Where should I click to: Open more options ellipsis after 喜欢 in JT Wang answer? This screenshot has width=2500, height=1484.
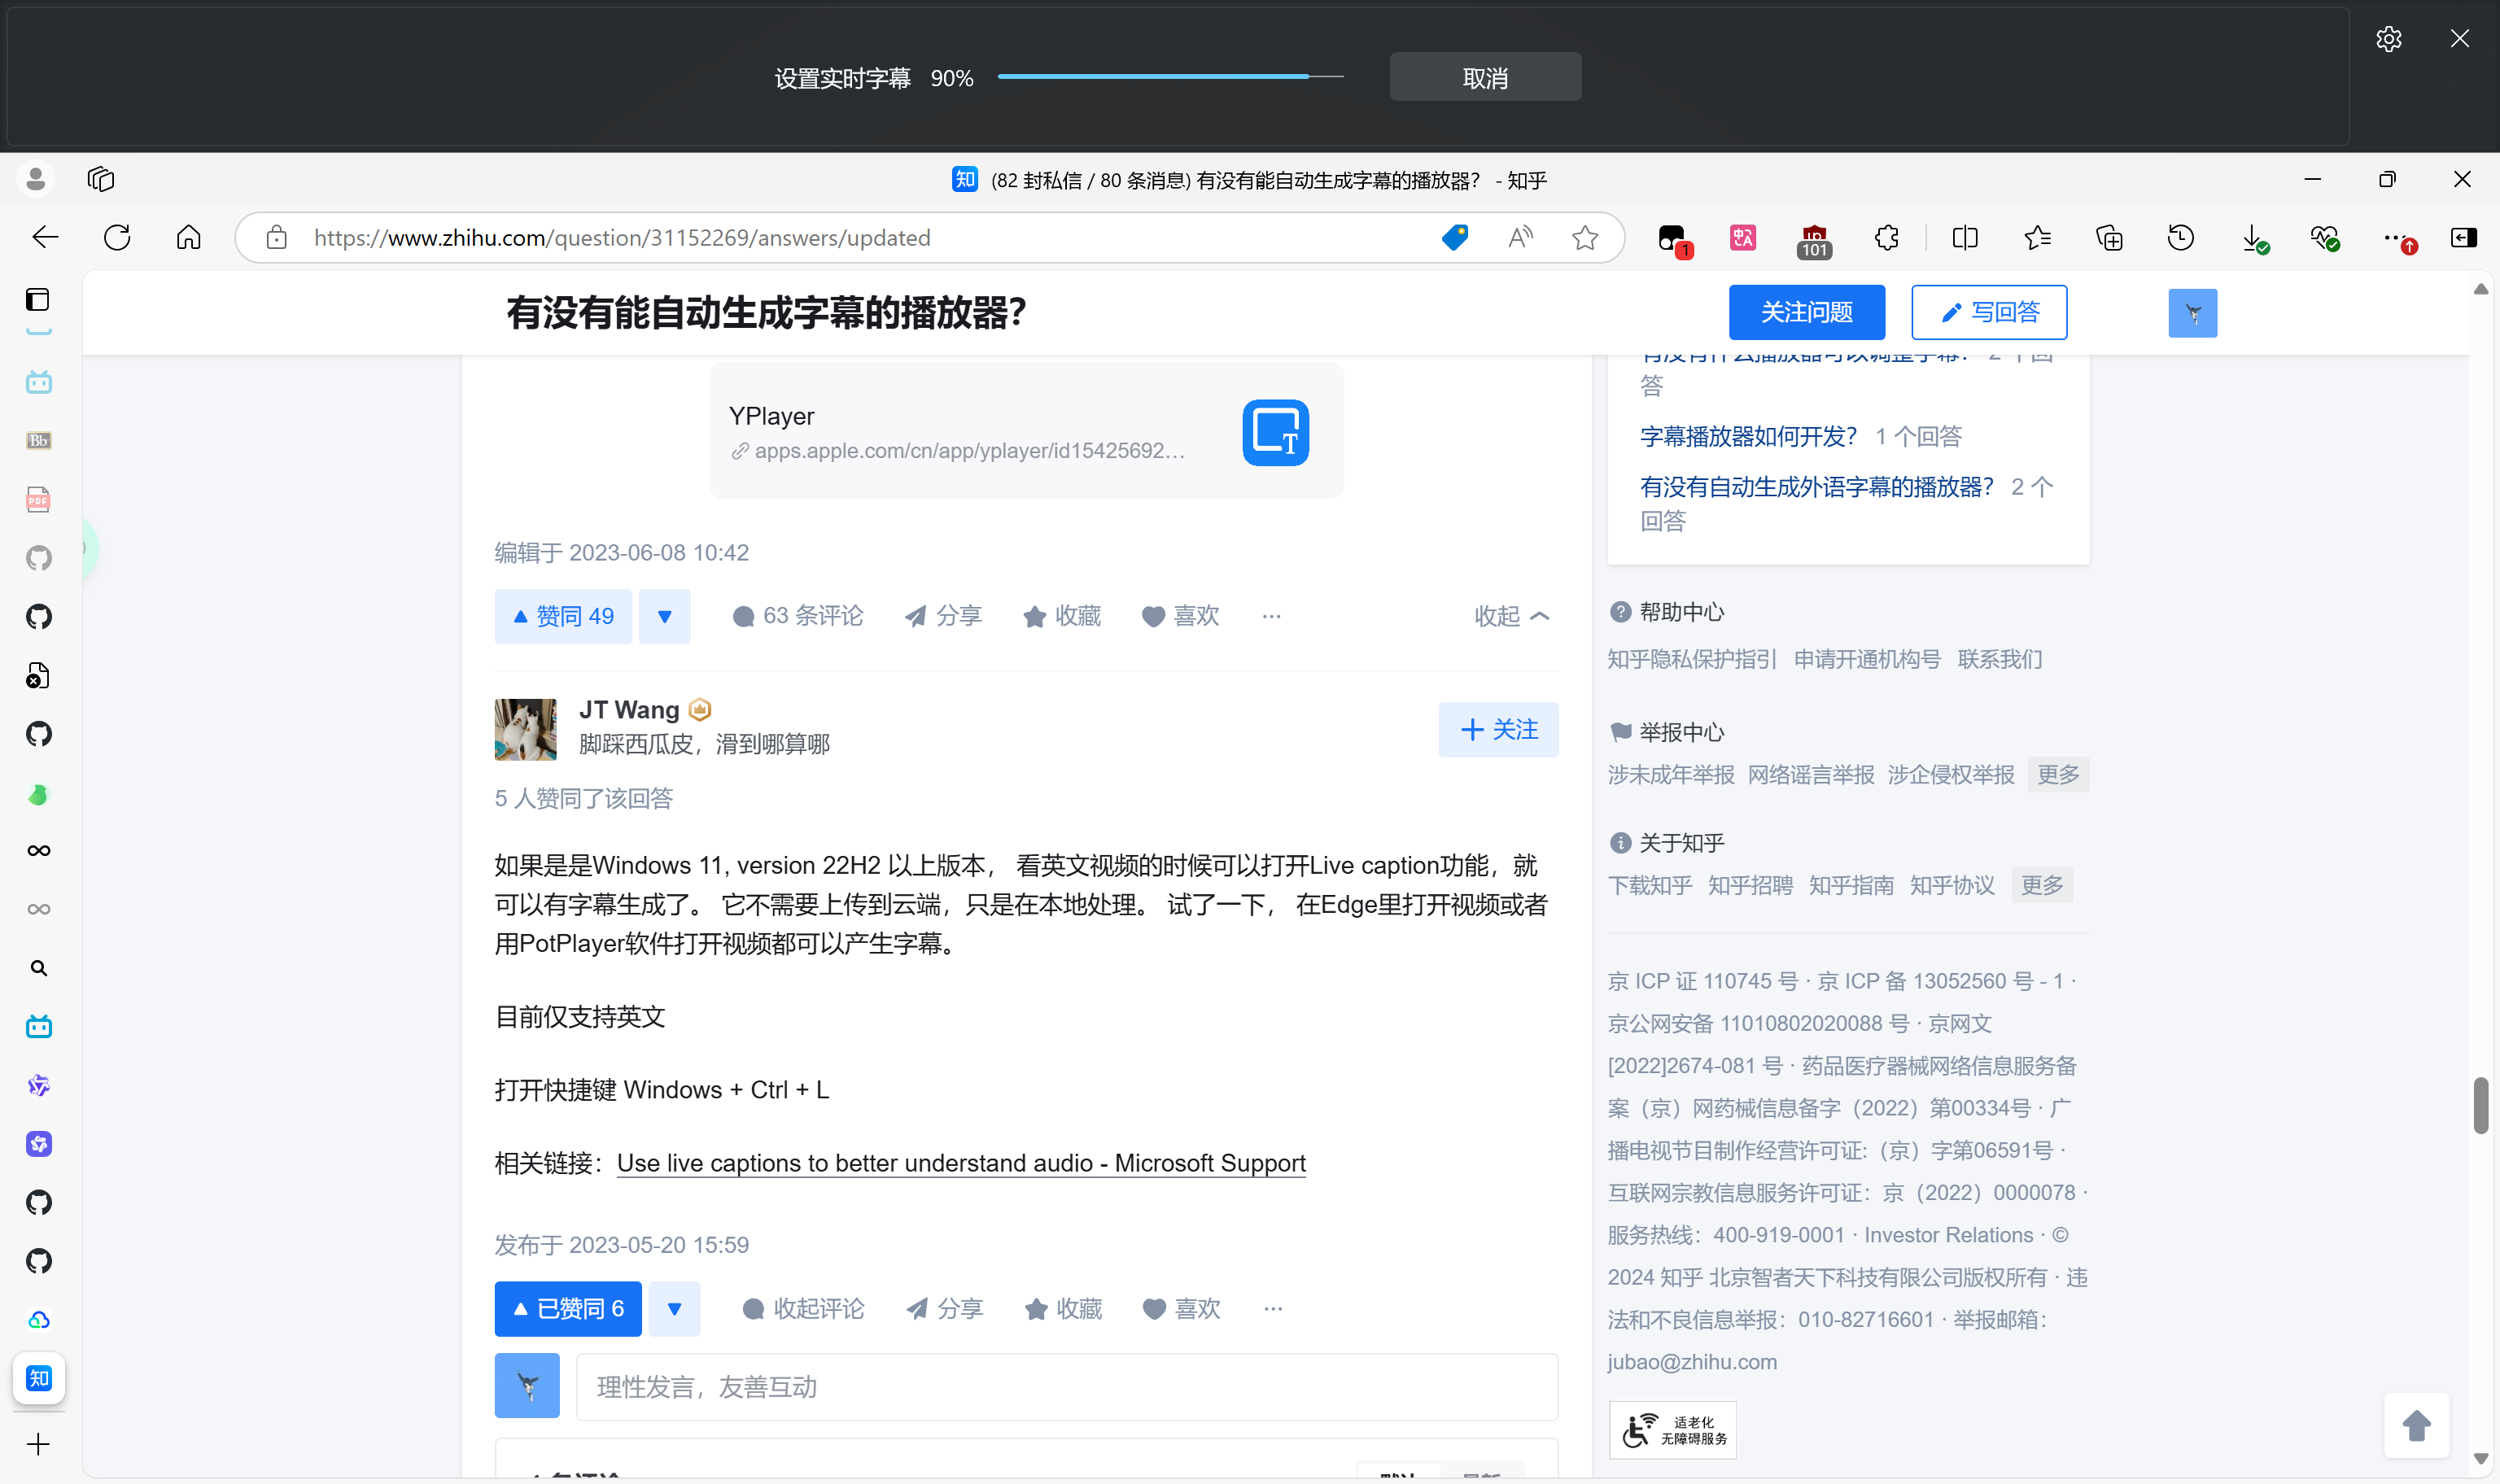(1272, 1309)
